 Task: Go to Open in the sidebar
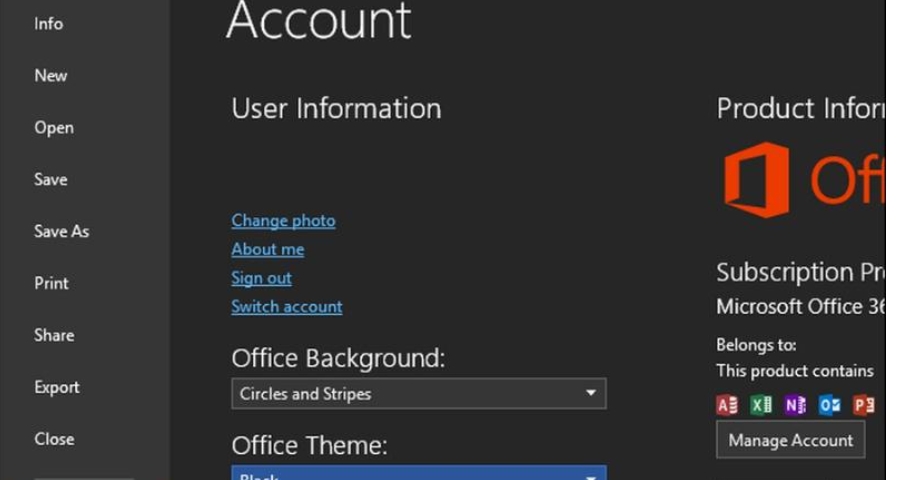coord(54,128)
